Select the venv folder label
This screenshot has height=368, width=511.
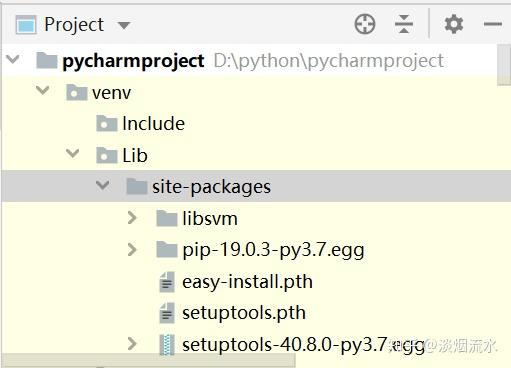tap(112, 93)
